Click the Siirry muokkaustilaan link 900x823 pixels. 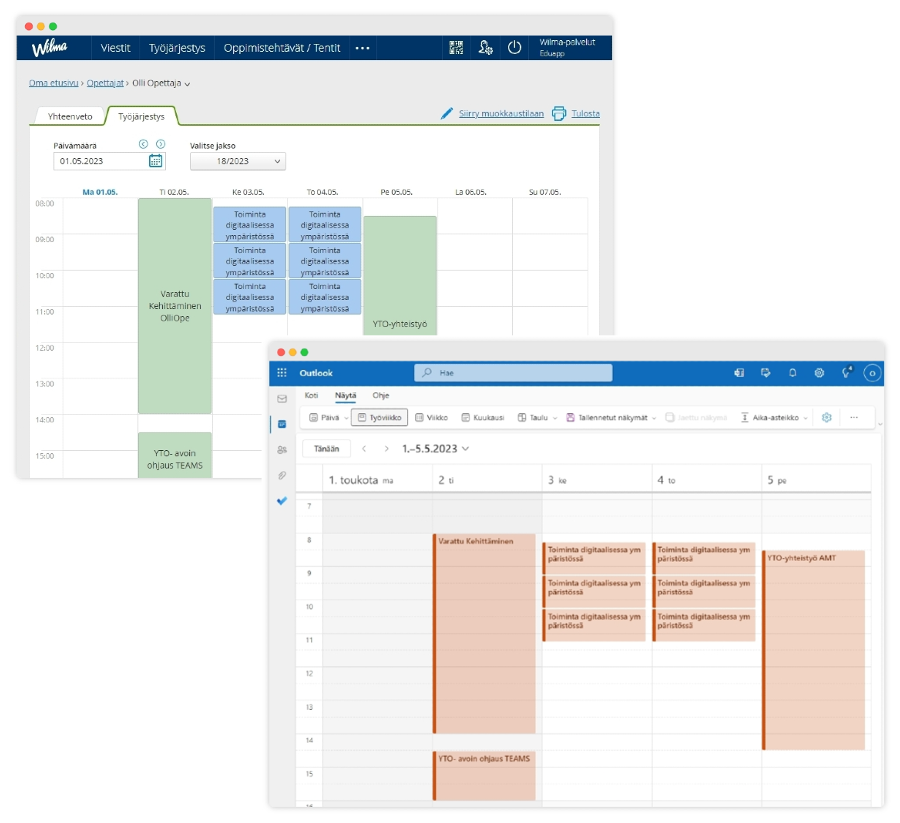[x=501, y=114]
